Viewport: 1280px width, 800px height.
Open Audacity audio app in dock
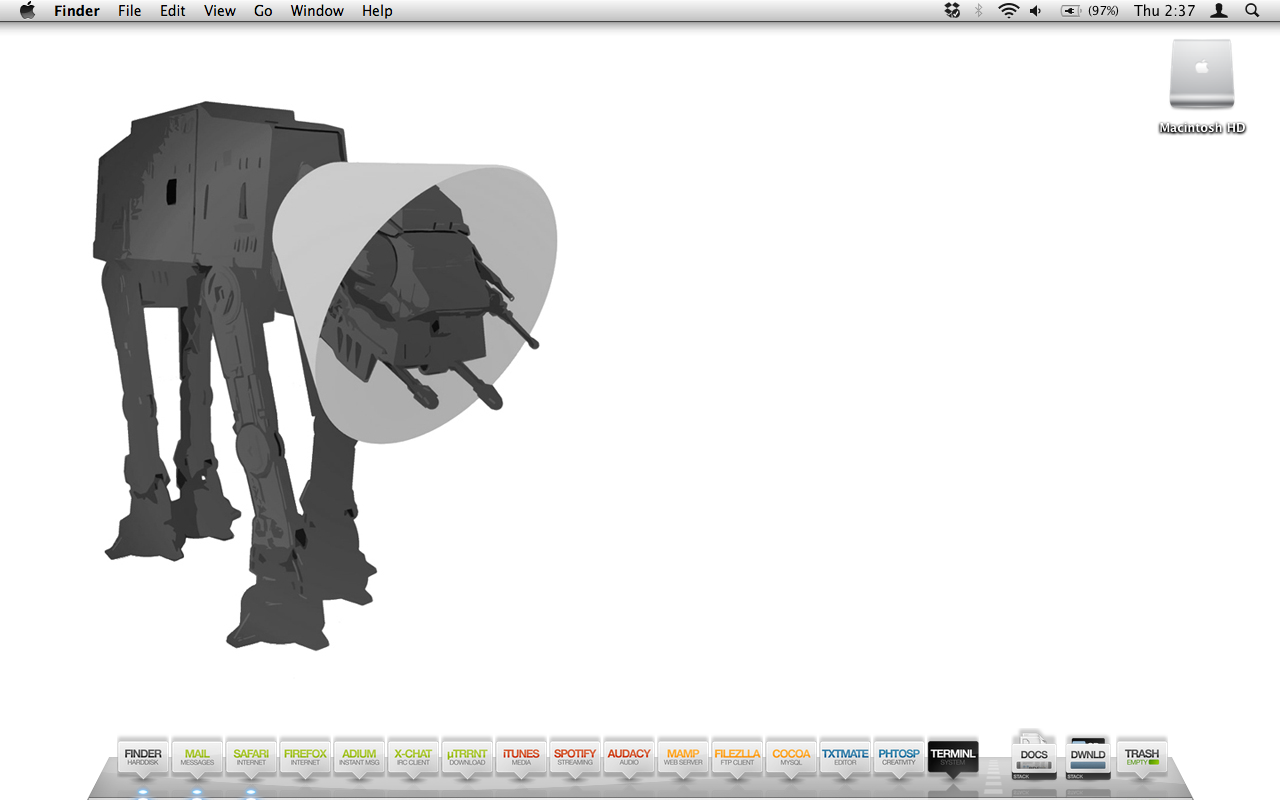coord(629,757)
